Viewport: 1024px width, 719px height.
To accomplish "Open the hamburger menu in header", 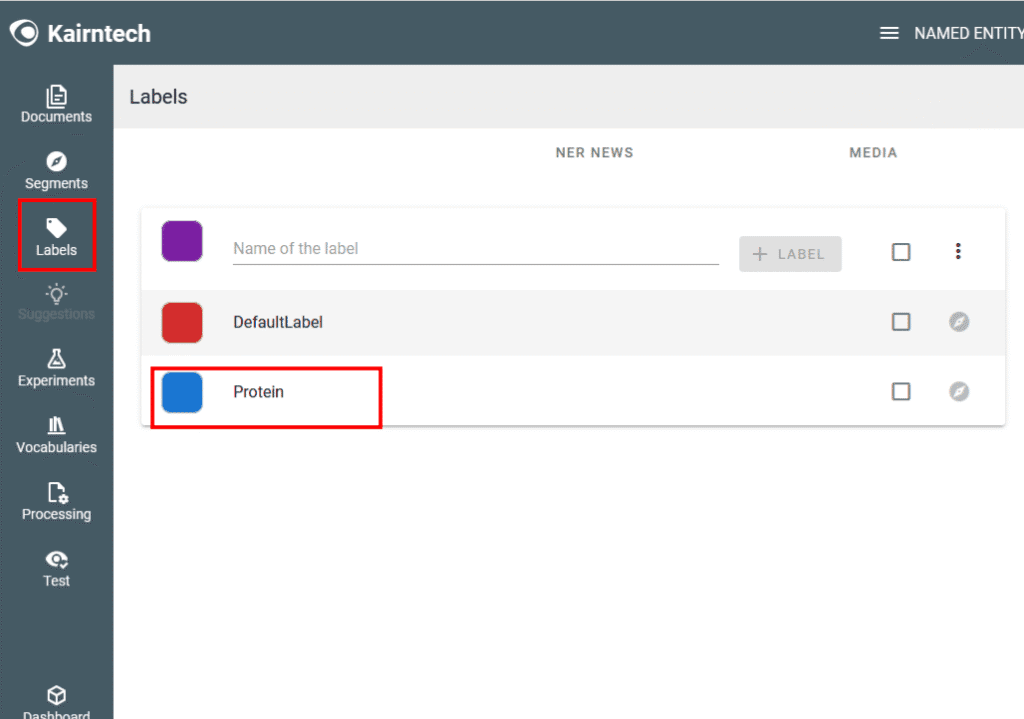I will [889, 33].
